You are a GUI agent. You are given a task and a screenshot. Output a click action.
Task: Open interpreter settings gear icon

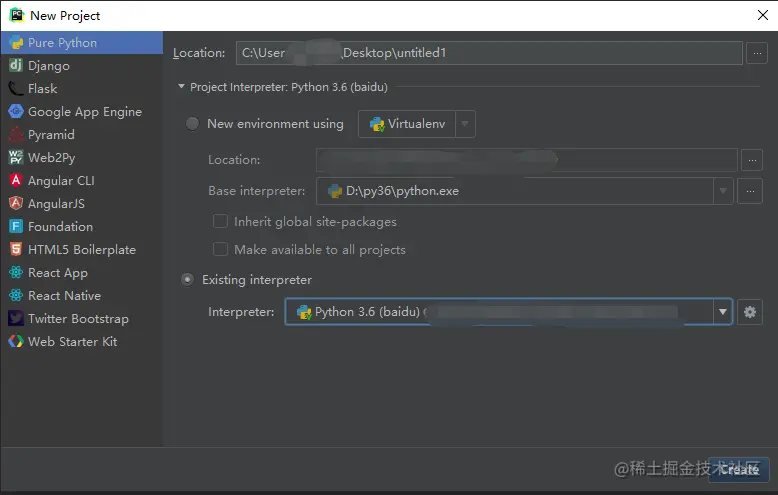[x=750, y=312]
